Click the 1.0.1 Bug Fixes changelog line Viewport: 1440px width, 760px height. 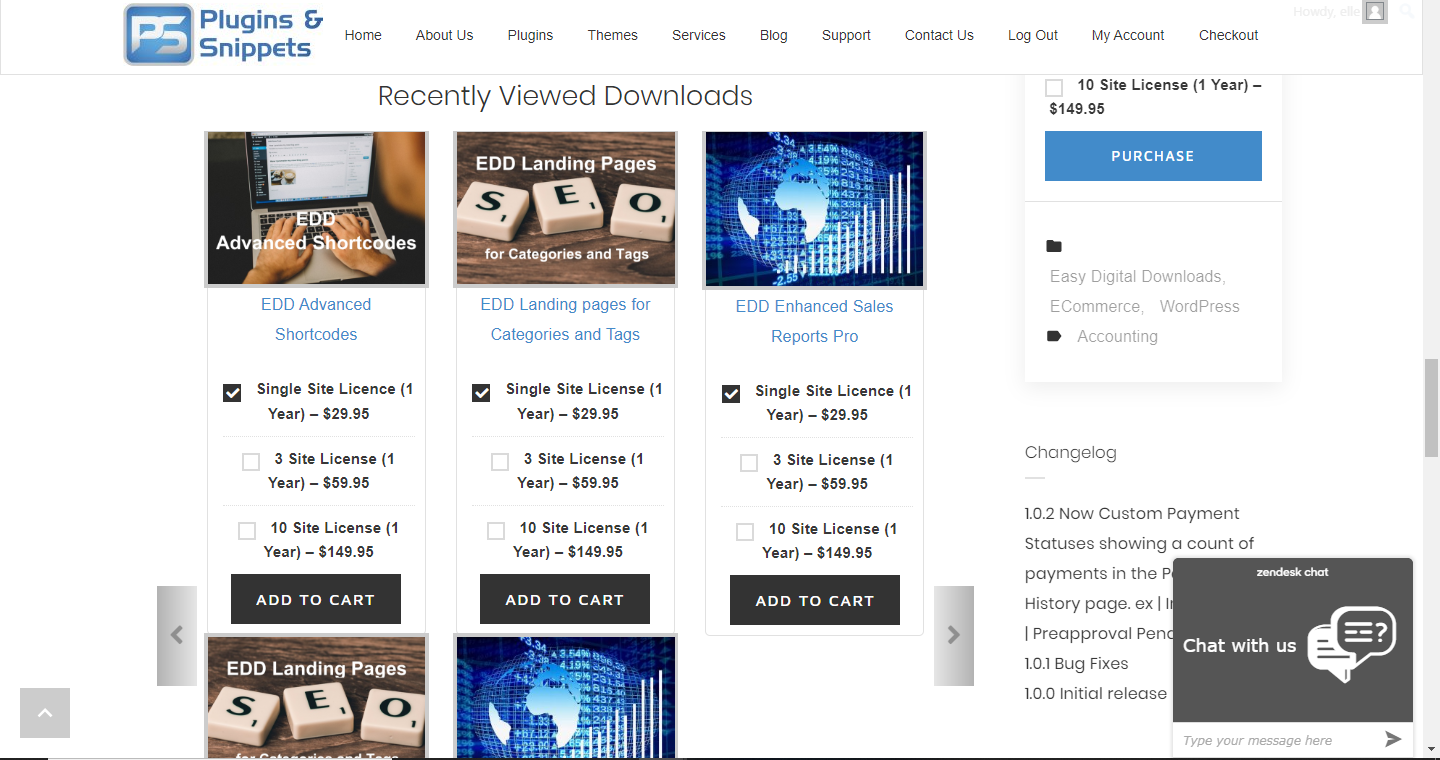[1076, 663]
